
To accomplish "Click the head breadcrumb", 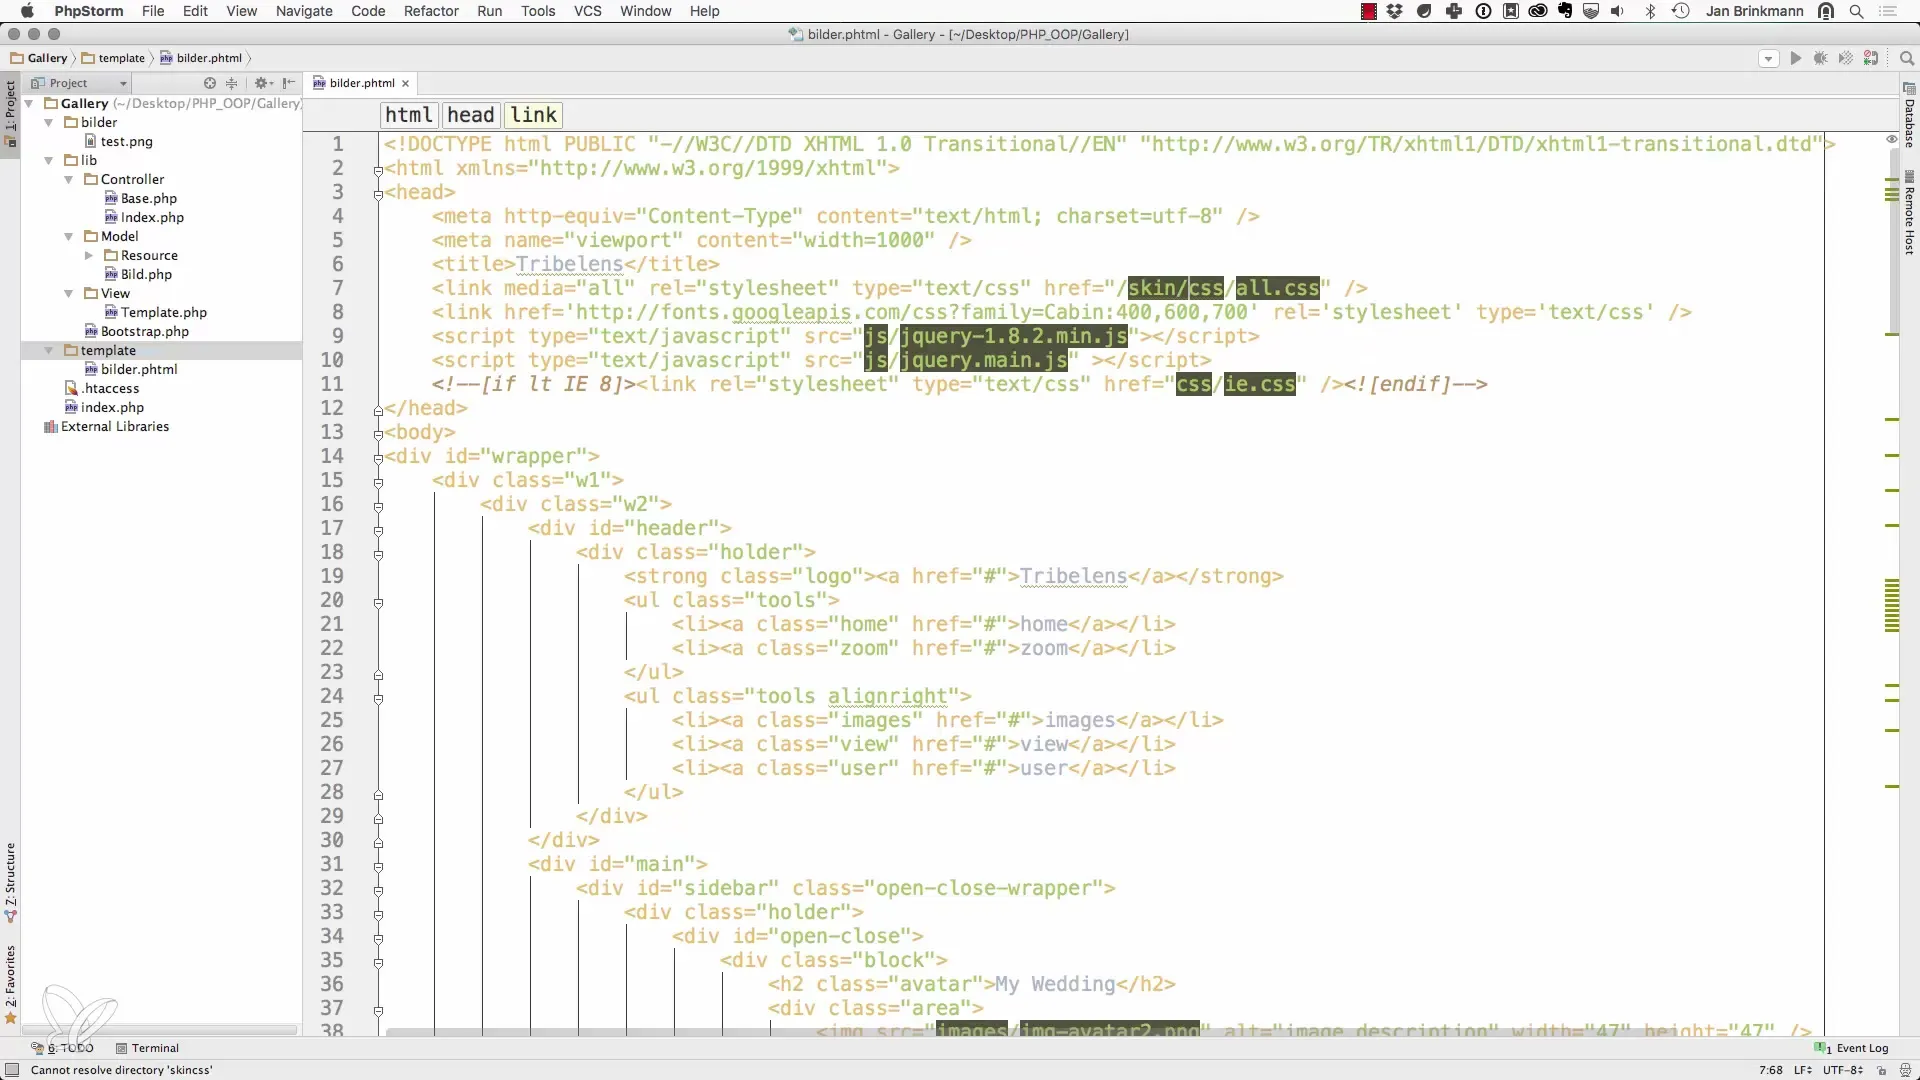I will pyautogui.click(x=470, y=115).
